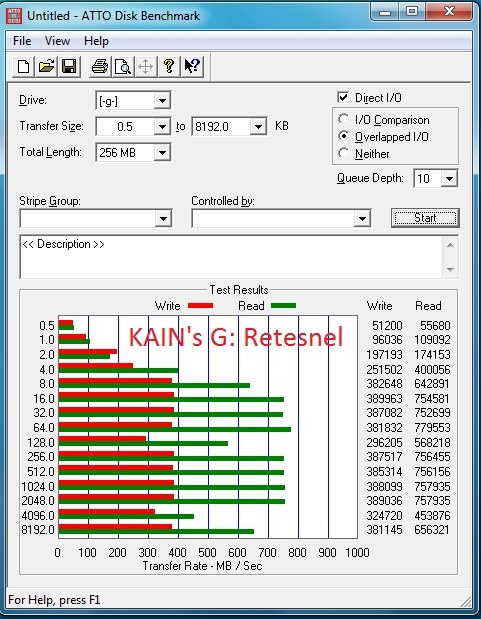
Task: Open a file with the folder icon
Action: pos(46,66)
